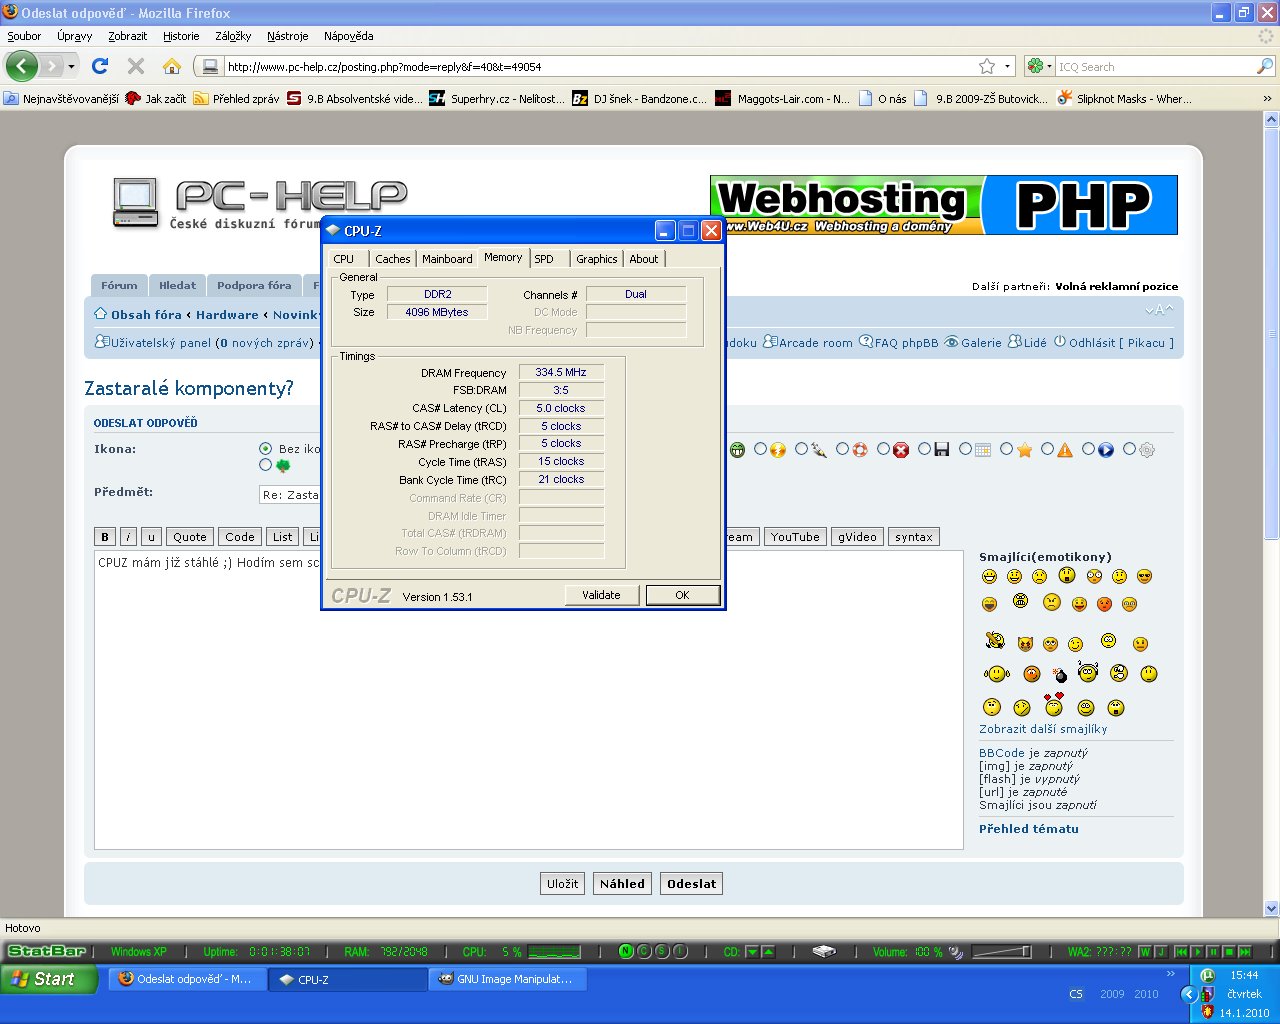Open Firefox home page icon
This screenshot has width=1280, height=1024.
[172, 66]
